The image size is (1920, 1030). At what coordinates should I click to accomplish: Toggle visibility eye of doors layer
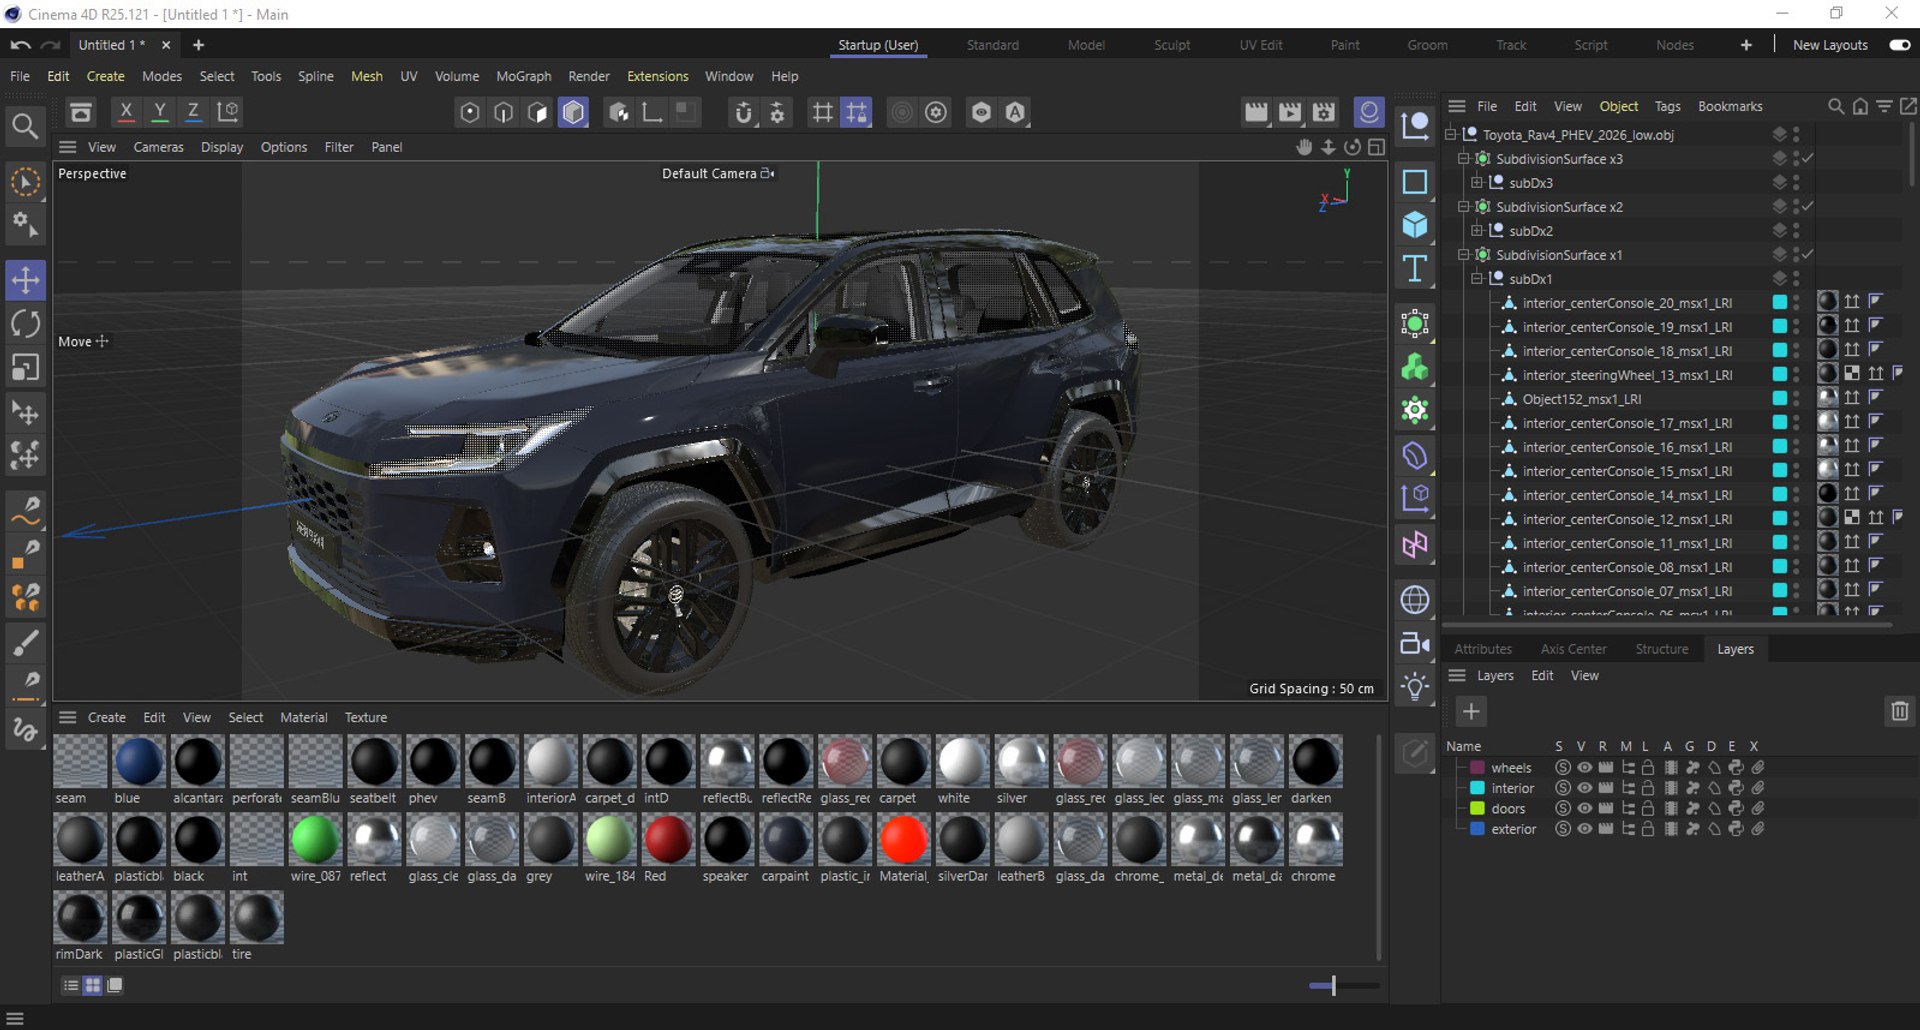[x=1584, y=808]
